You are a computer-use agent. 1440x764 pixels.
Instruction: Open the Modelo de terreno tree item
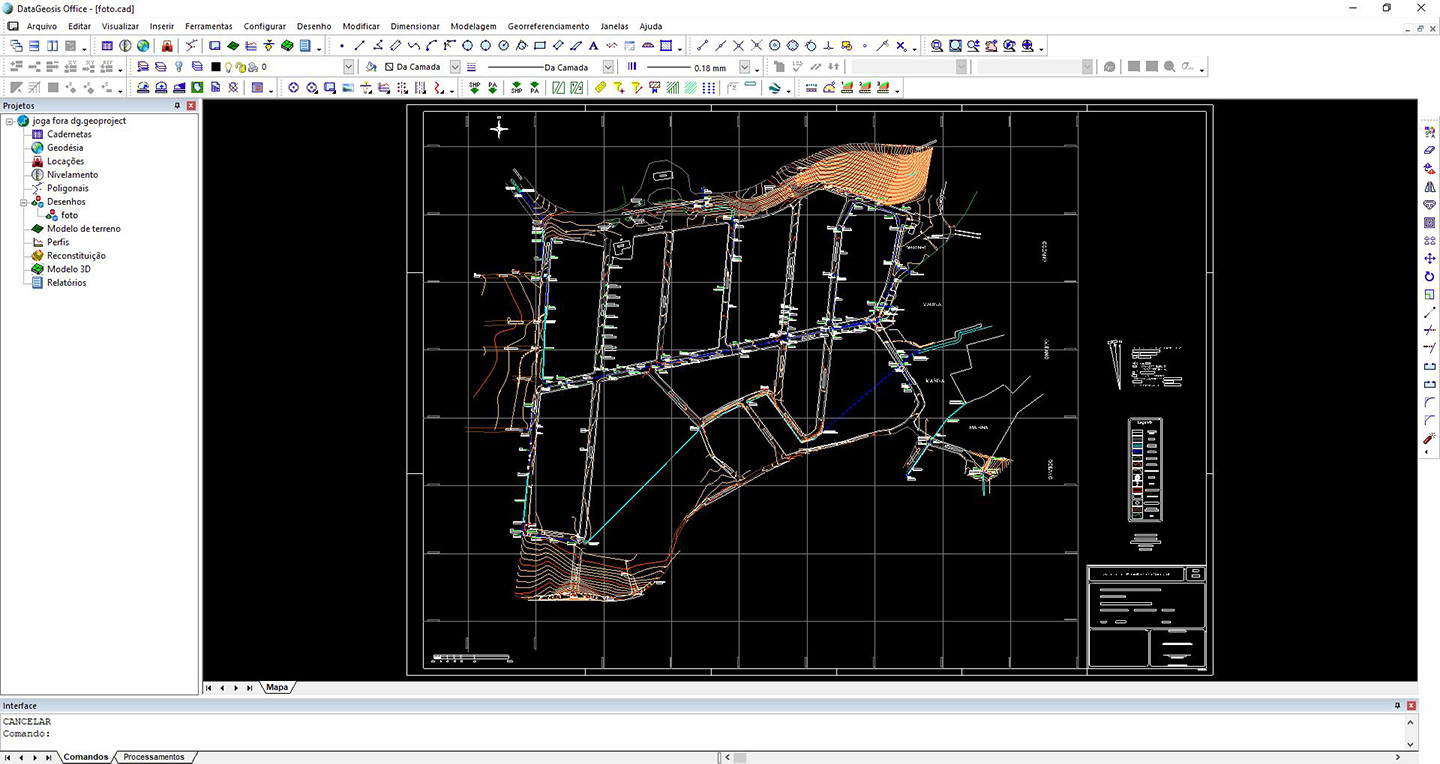pos(83,229)
